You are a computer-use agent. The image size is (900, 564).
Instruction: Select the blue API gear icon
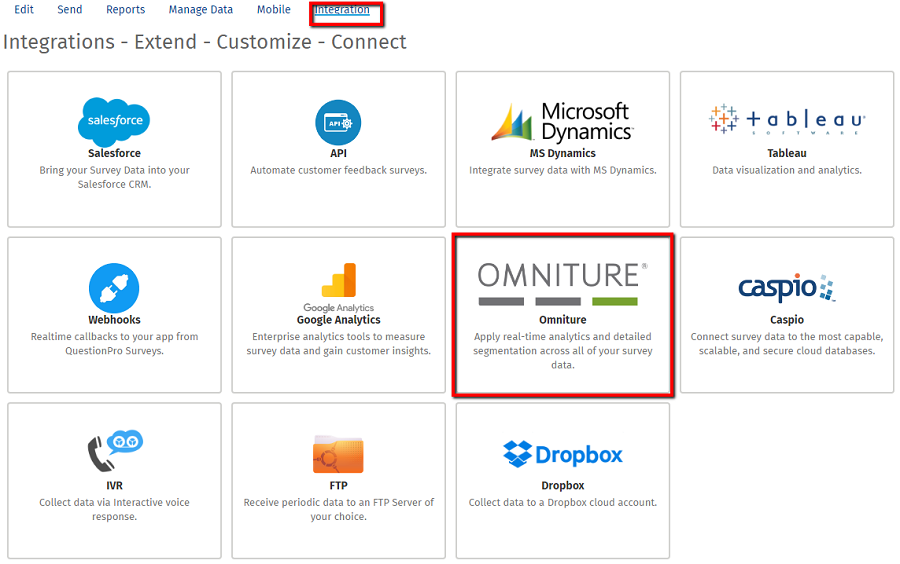(338, 123)
